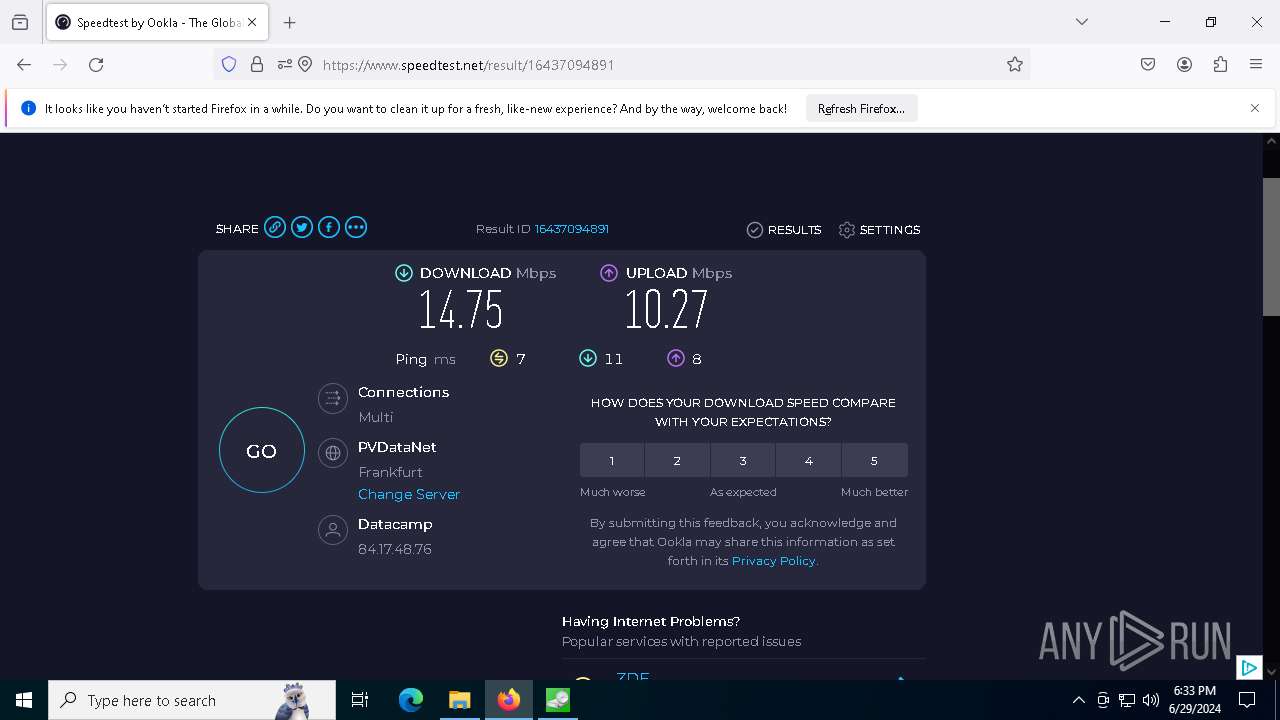
Task: Open Firefox account menu
Action: (x=1184, y=64)
